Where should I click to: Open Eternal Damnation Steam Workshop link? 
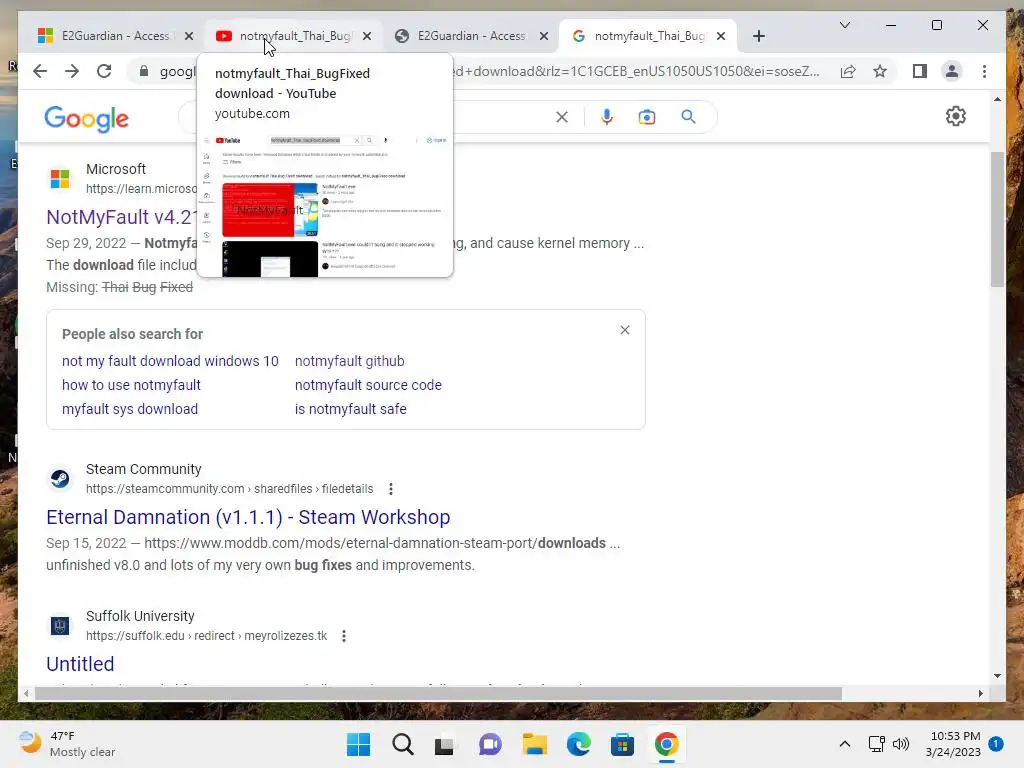(x=248, y=517)
